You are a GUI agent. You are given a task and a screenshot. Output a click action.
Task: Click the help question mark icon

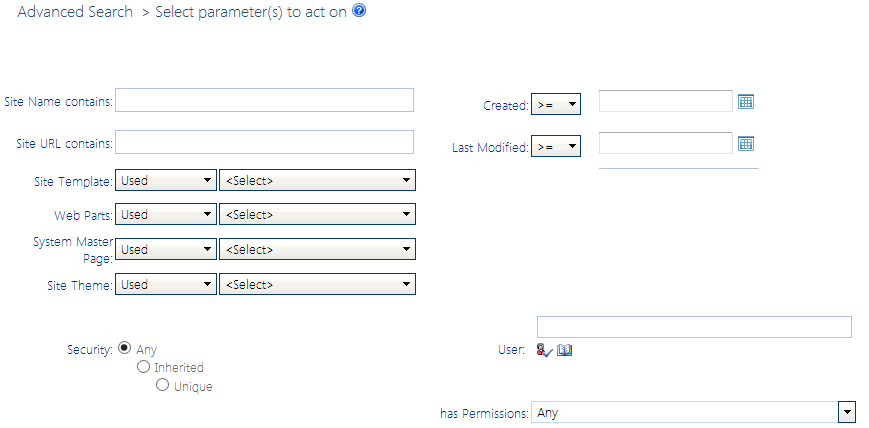[x=359, y=11]
